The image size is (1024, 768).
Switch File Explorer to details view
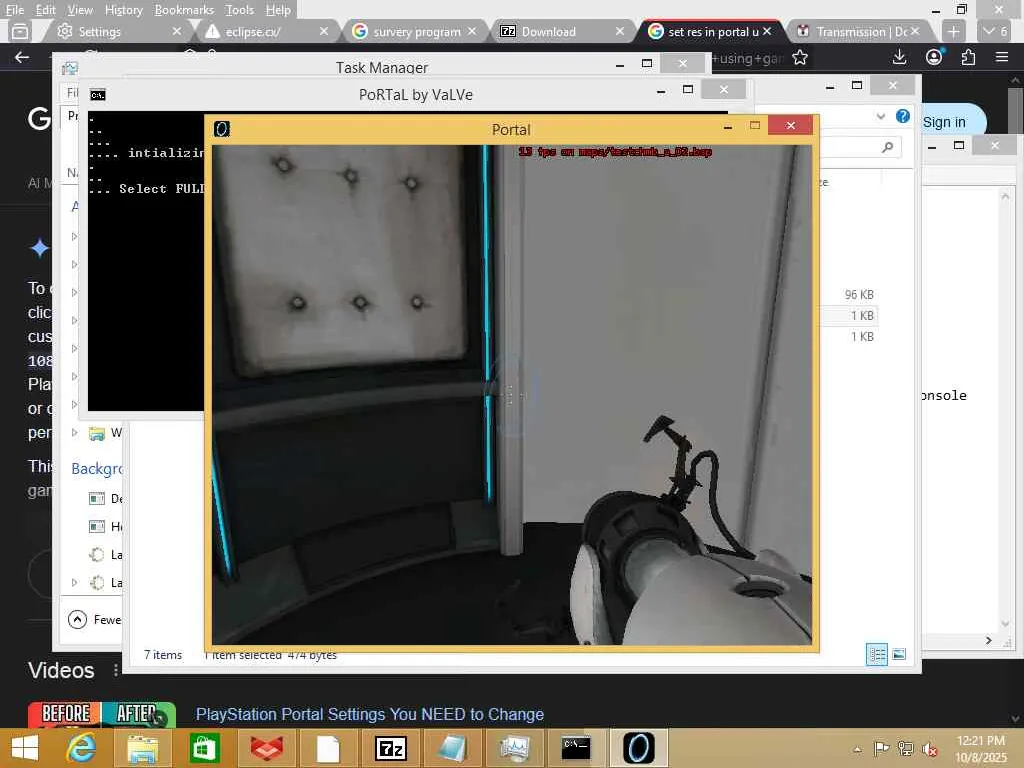click(876, 654)
